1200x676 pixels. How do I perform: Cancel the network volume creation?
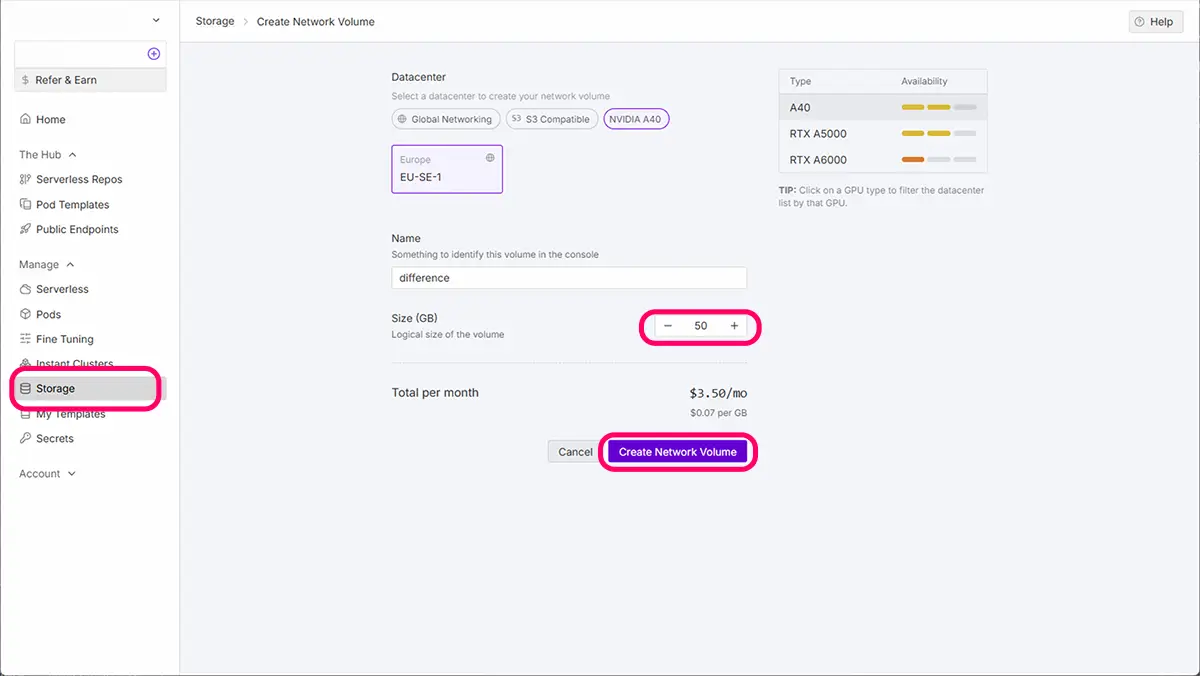[575, 452]
